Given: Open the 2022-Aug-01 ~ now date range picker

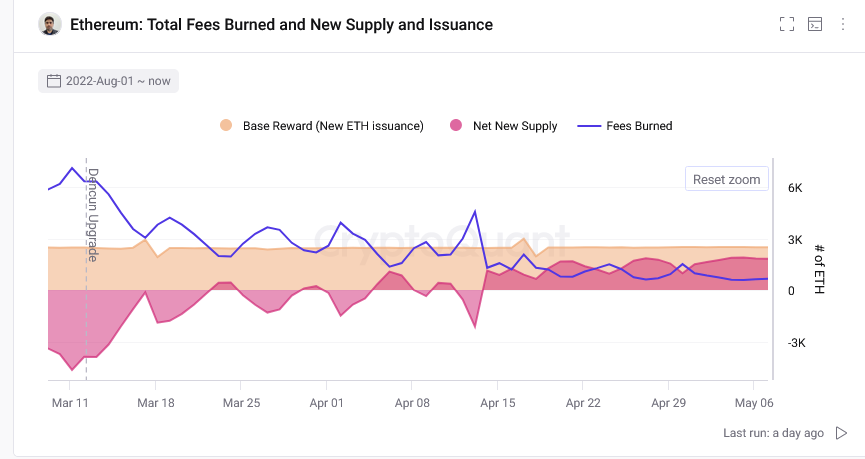Looking at the screenshot, I should (x=117, y=81).
